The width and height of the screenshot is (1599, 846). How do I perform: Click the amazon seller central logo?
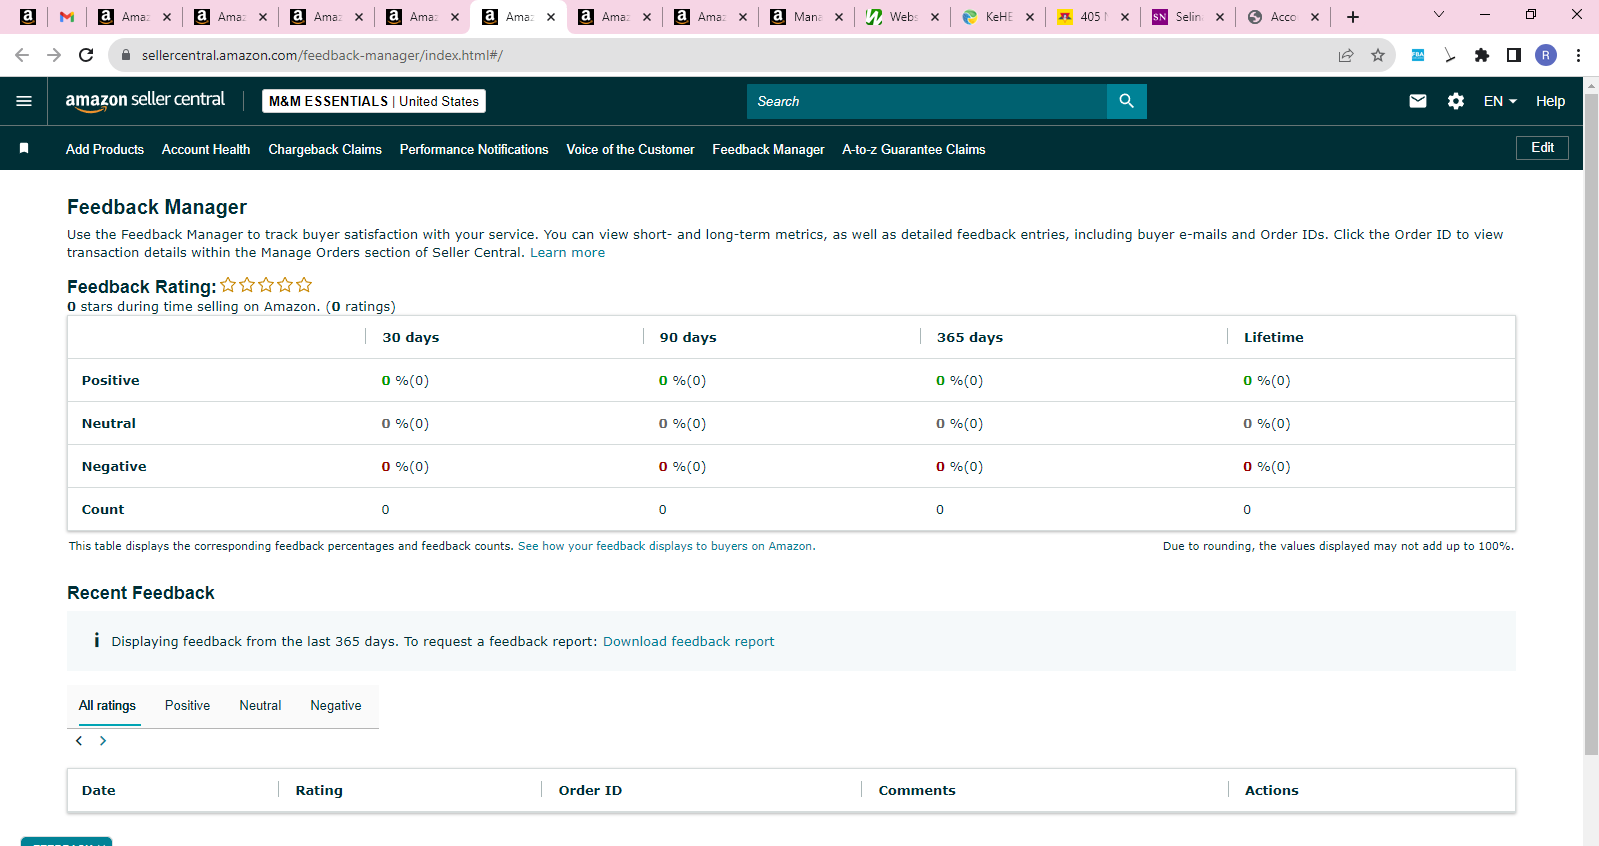point(145,101)
